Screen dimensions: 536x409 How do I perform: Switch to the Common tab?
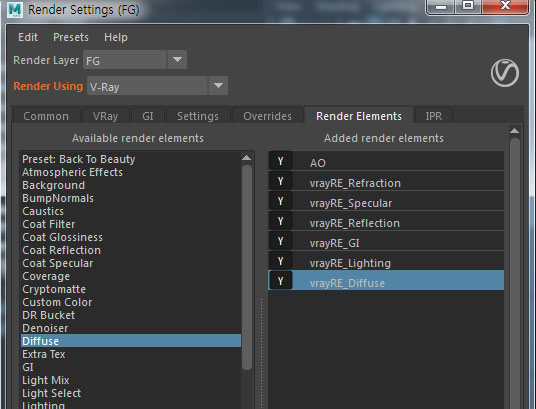46,116
